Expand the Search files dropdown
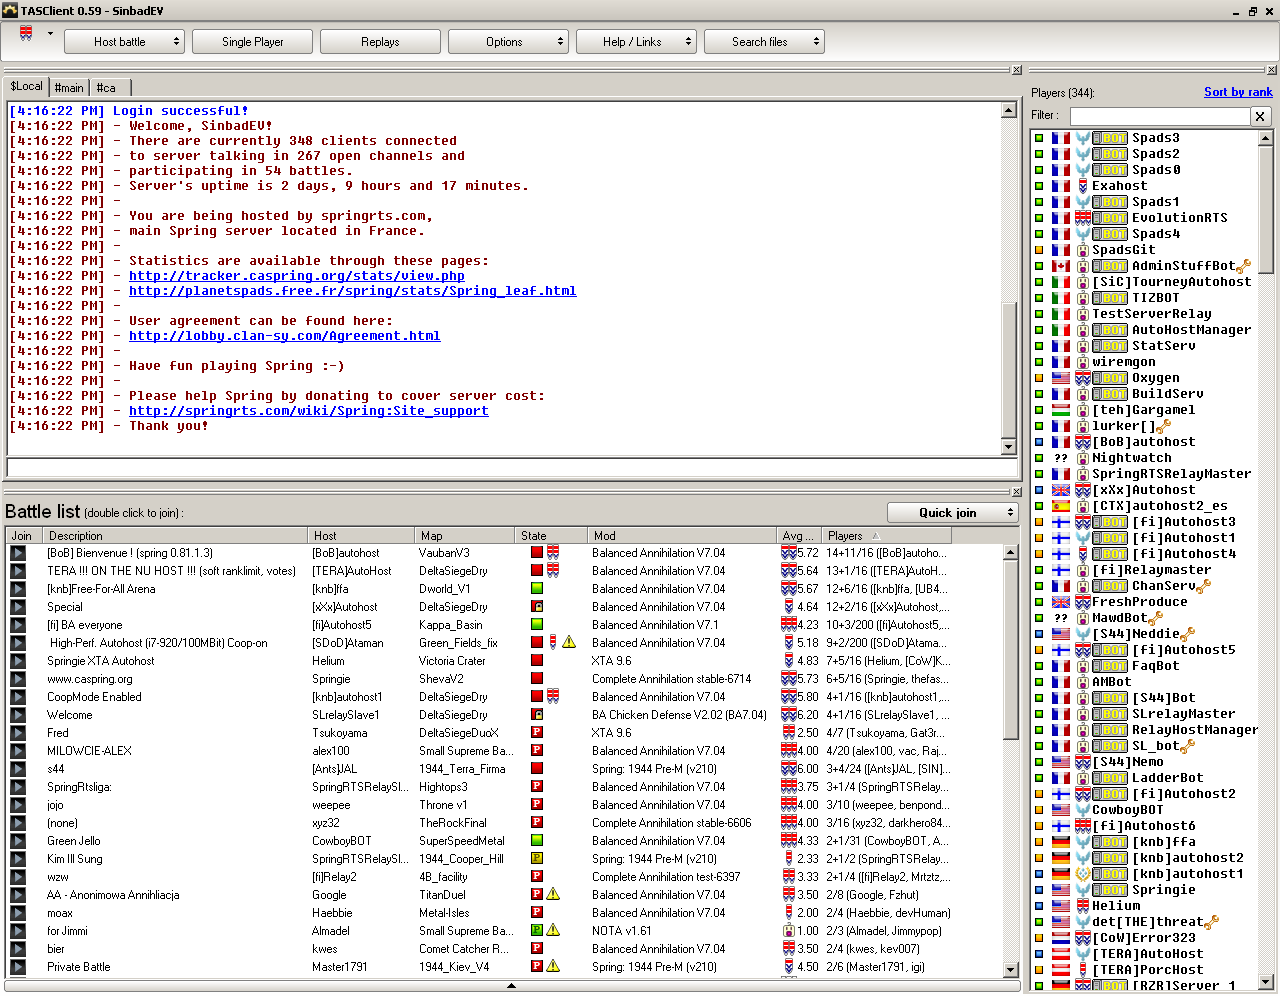 tap(764, 42)
